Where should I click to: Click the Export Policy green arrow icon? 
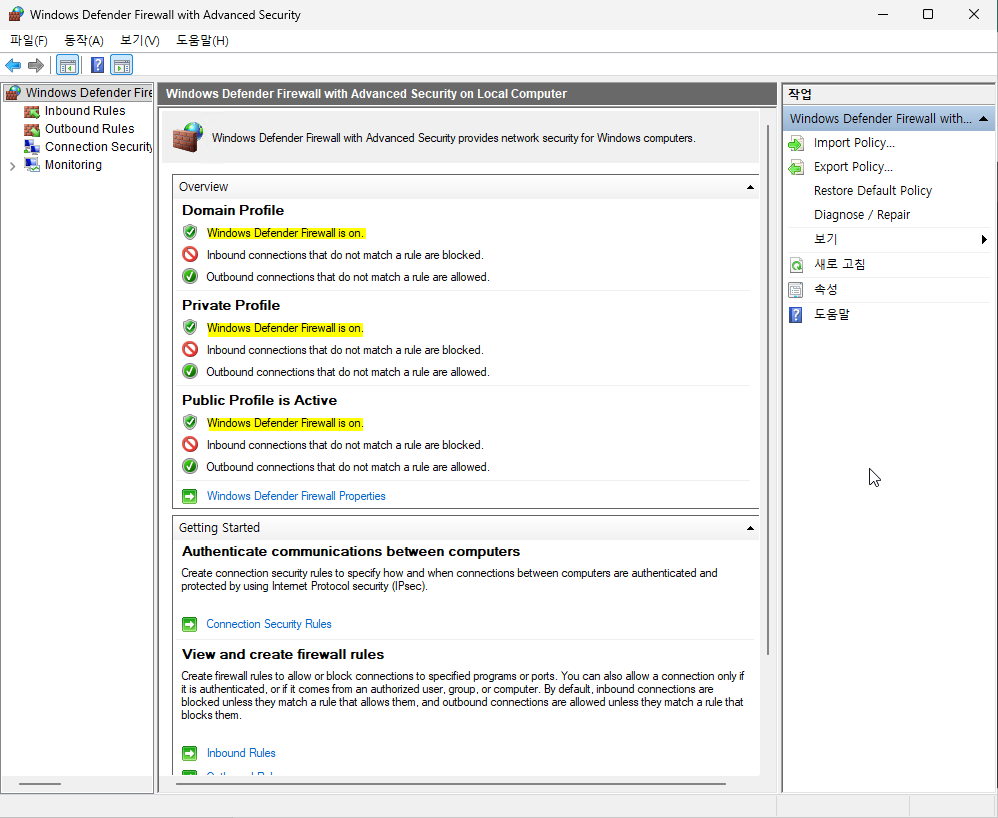tap(796, 167)
